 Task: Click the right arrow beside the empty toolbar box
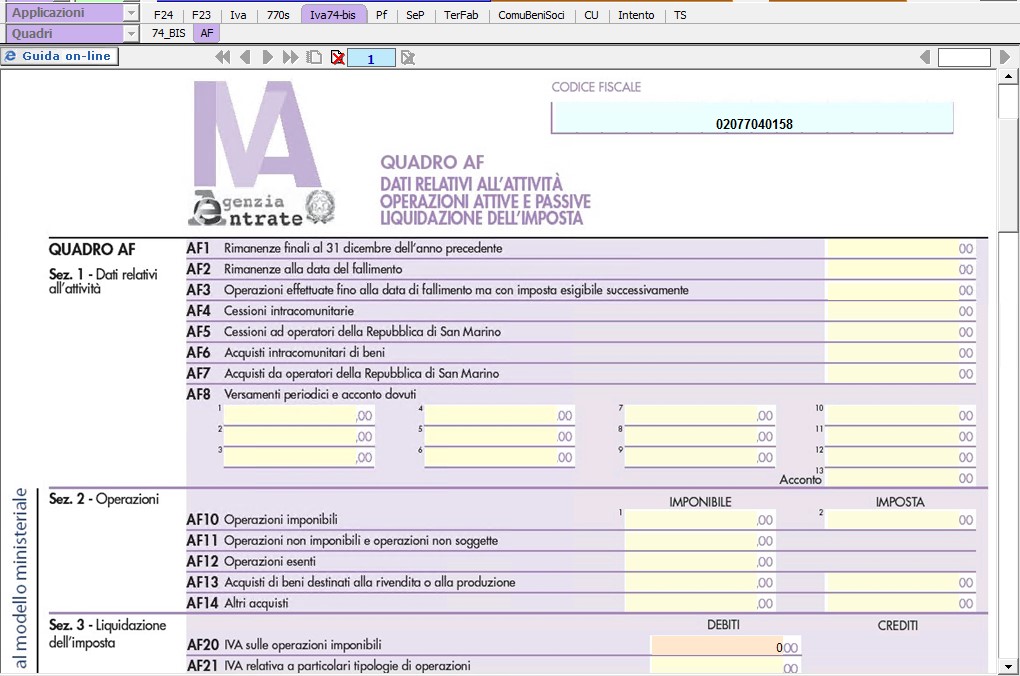point(1005,57)
